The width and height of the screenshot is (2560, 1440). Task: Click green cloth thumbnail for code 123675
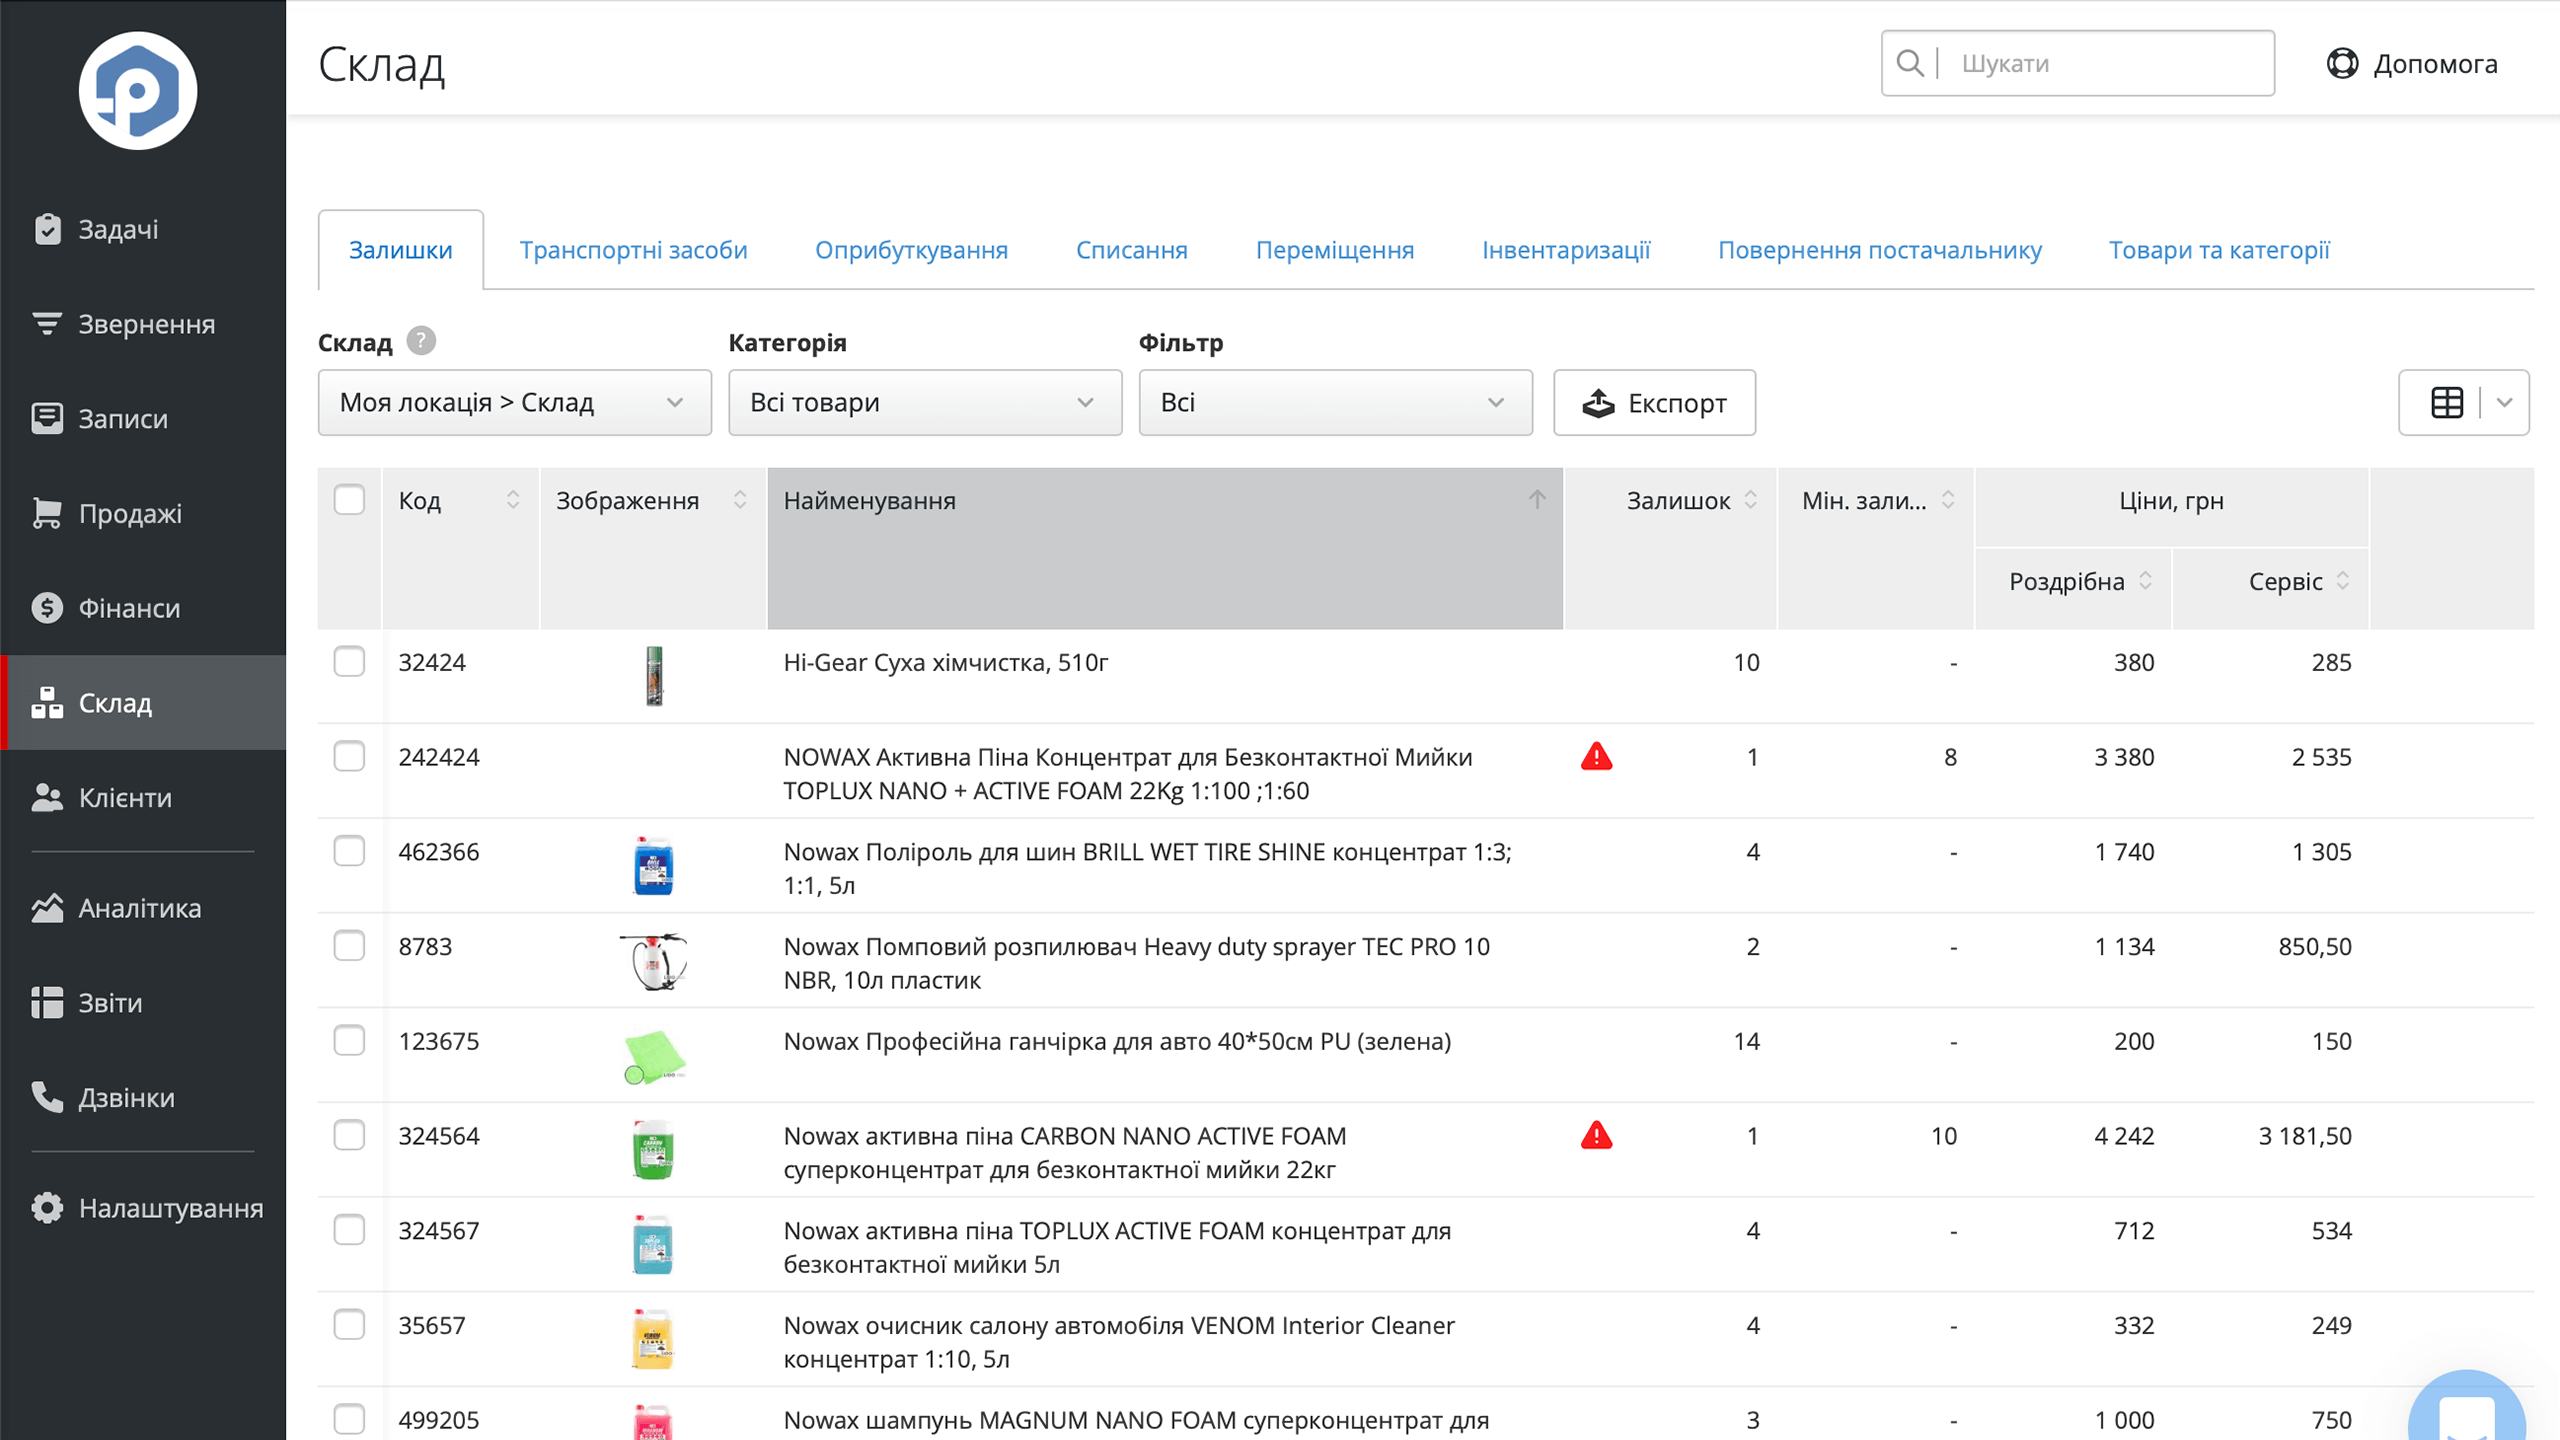point(654,1057)
